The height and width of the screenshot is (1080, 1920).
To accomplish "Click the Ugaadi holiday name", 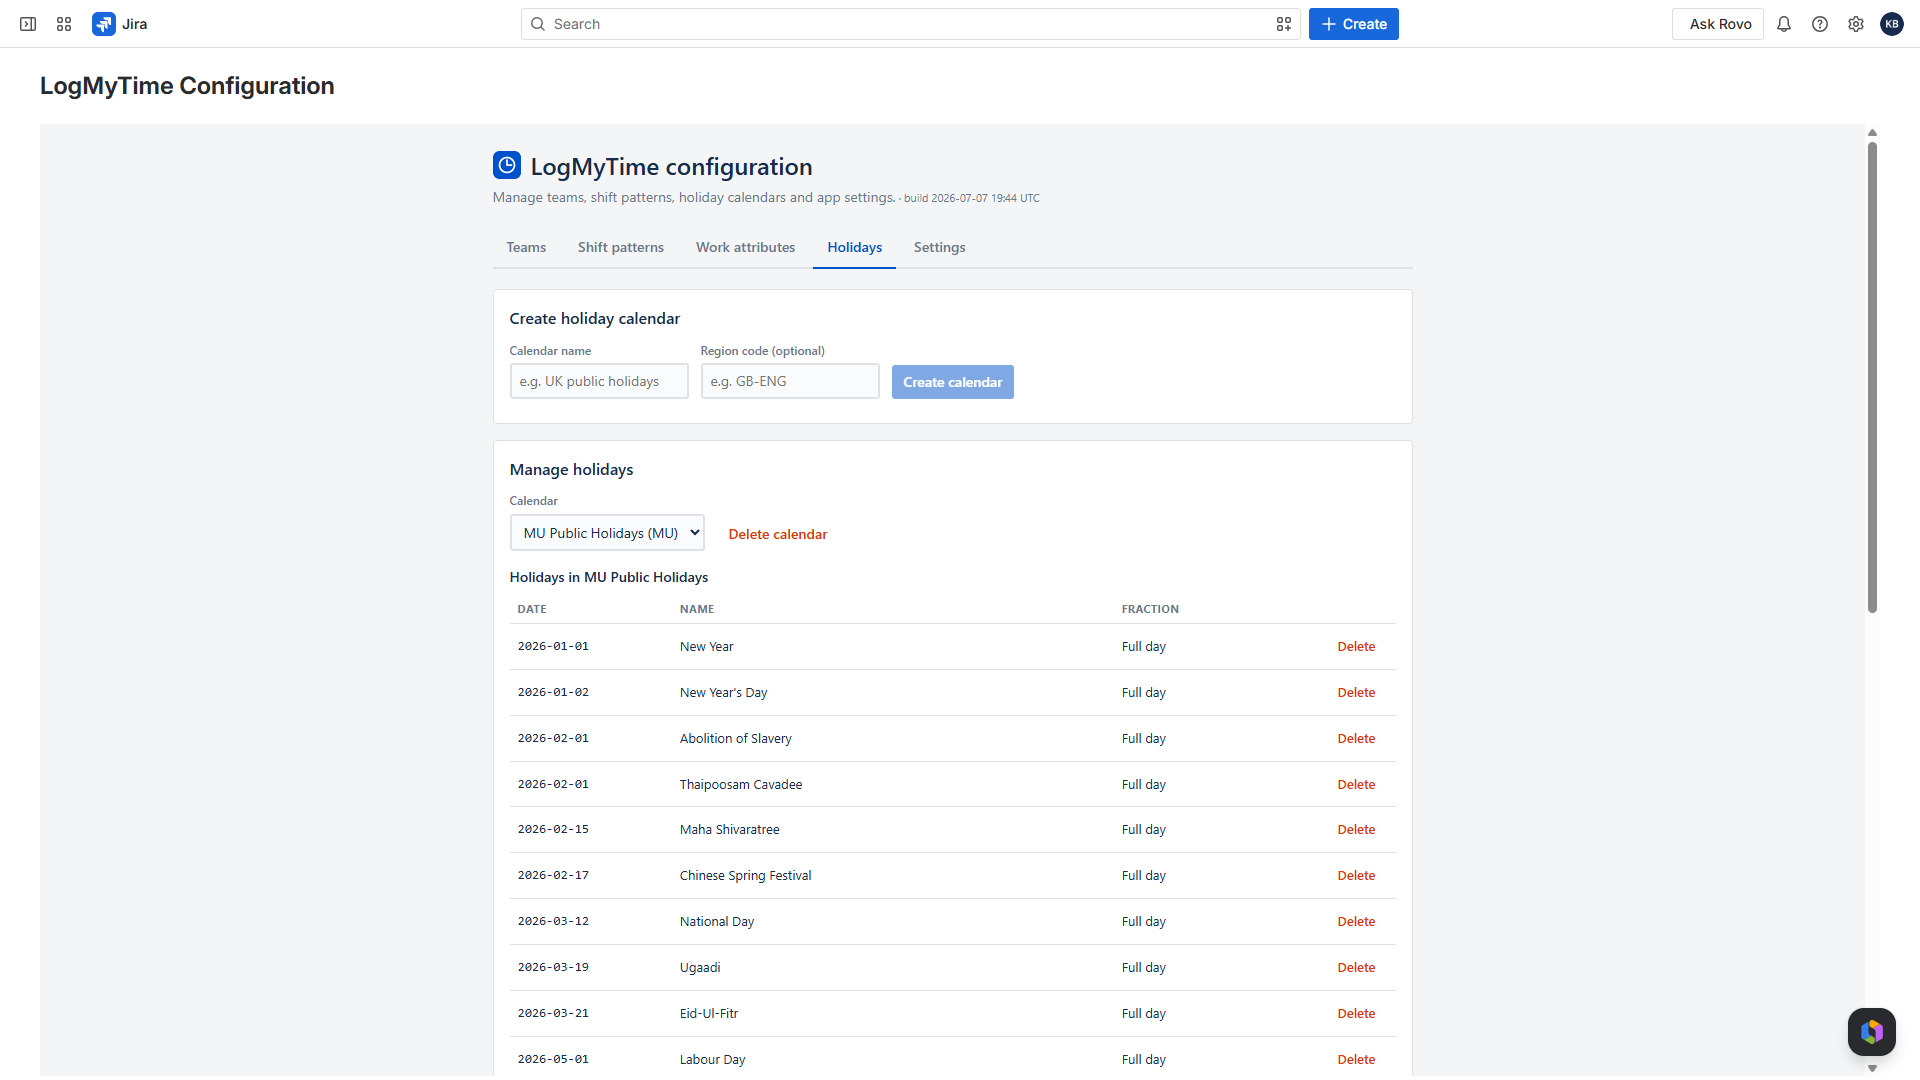I will [x=700, y=968].
